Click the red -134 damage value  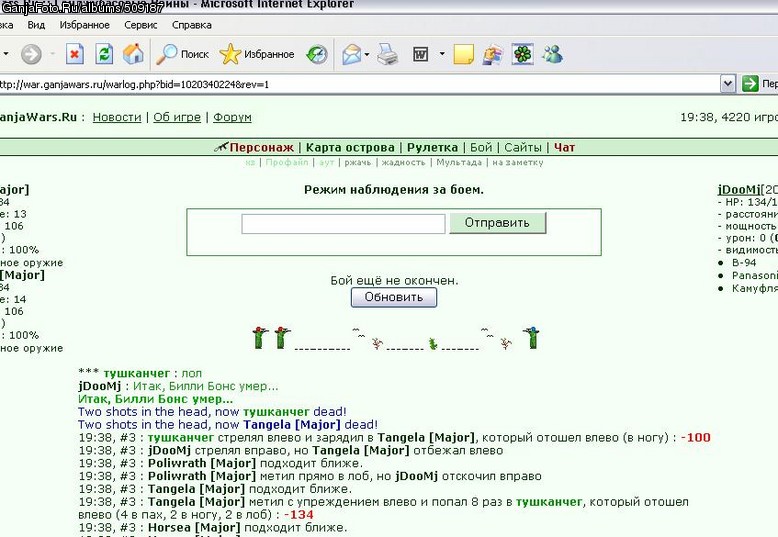[x=299, y=515]
